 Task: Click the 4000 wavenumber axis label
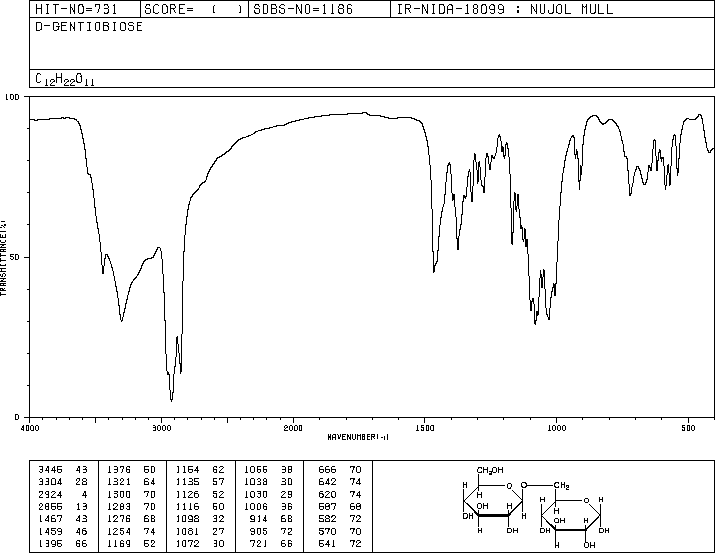pos(30,428)
